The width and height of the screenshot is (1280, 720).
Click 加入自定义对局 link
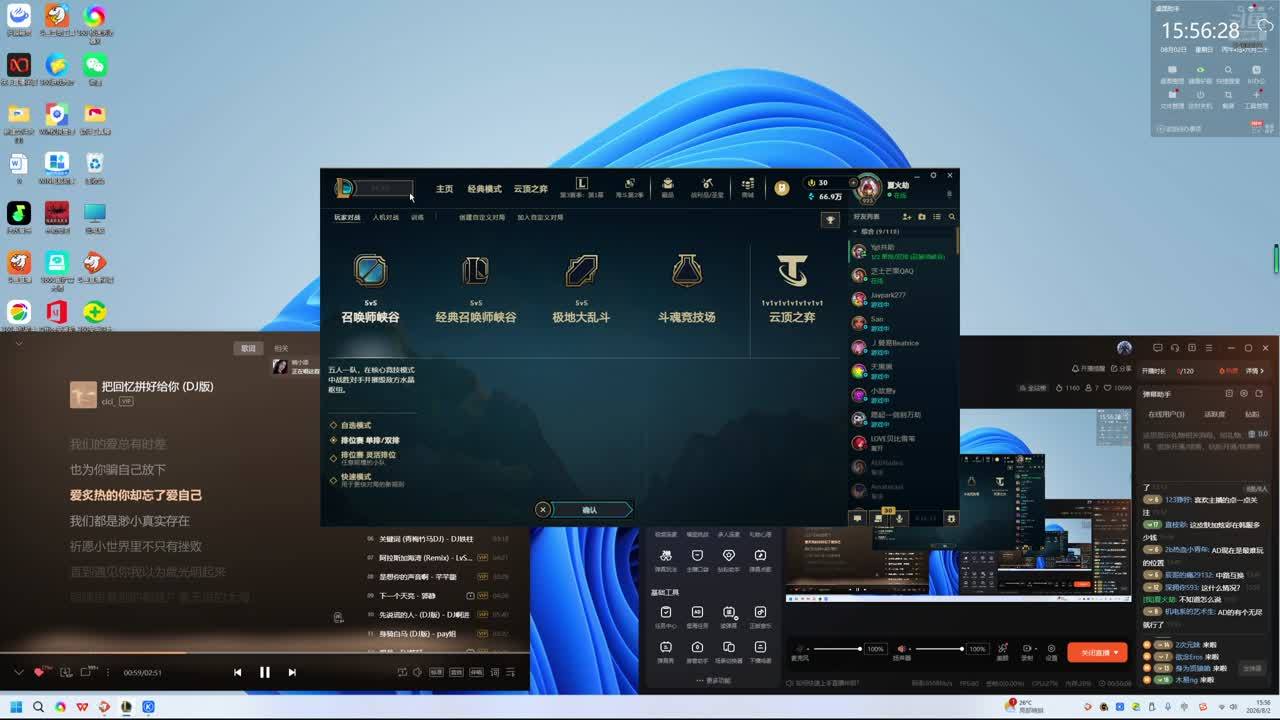[540, 217]
